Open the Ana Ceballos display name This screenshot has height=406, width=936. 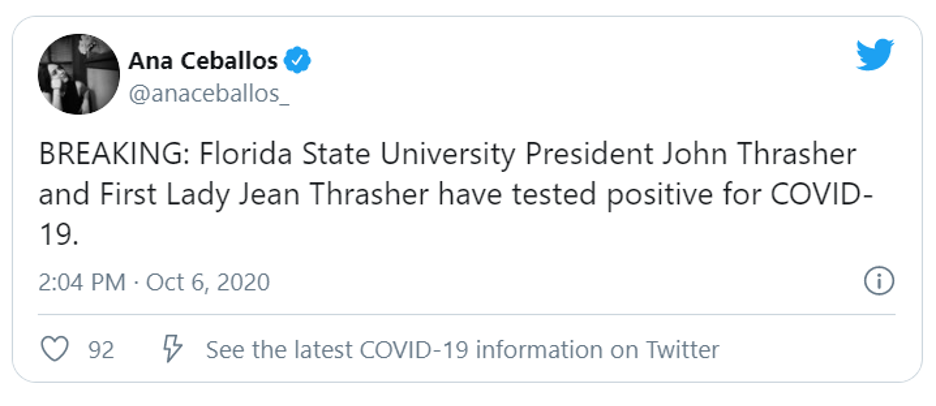[x=203, y=61]
